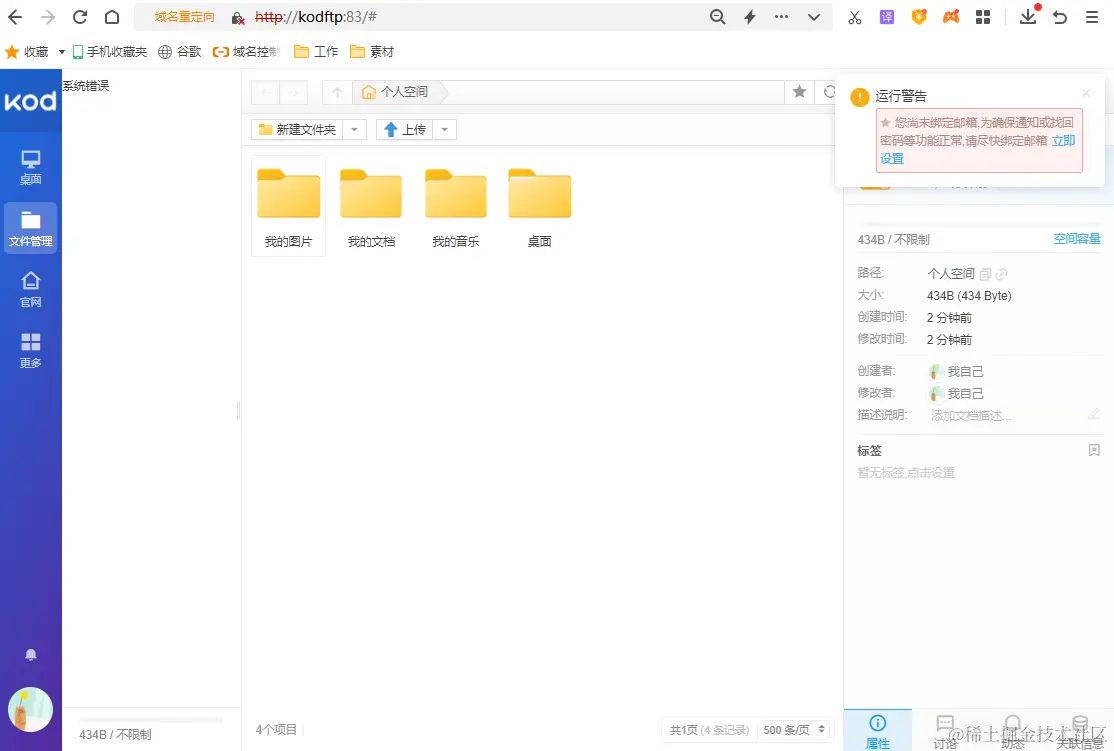Open the 桌面 desktop sidebar item
The width and height of the screenshot is (1114, 751).
(31, 168)
